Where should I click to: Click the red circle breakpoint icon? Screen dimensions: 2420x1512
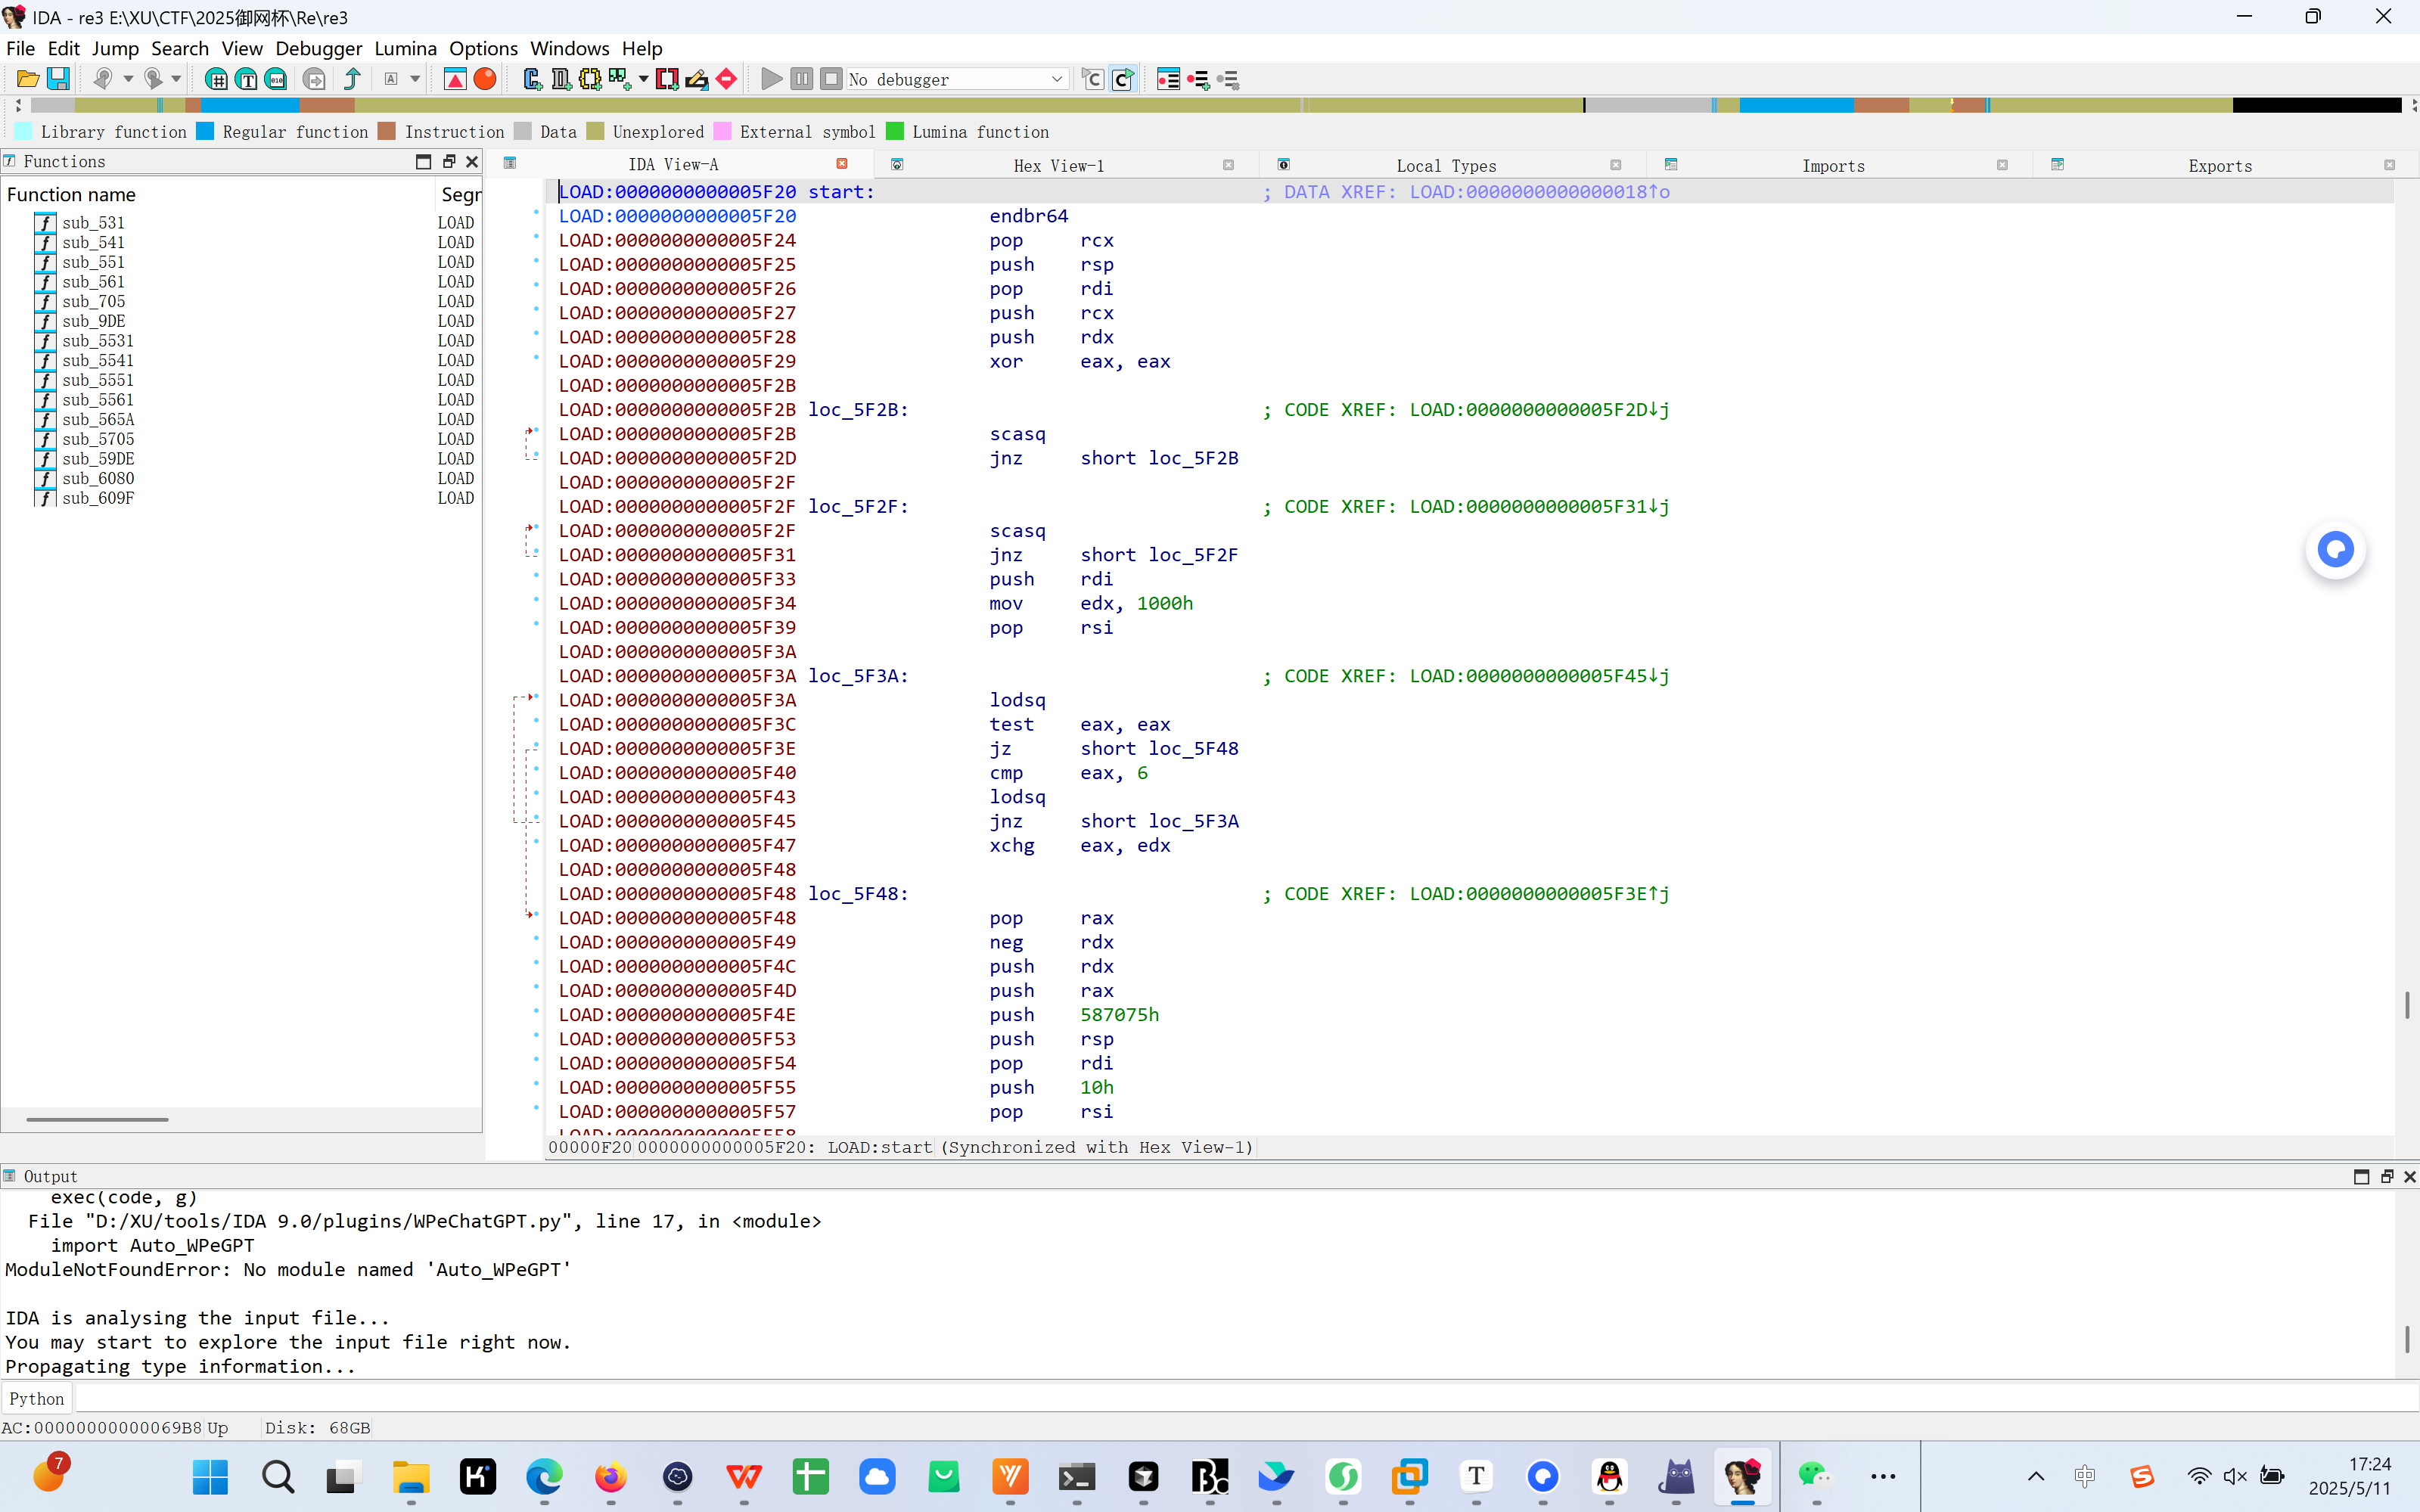click(485, 79)
